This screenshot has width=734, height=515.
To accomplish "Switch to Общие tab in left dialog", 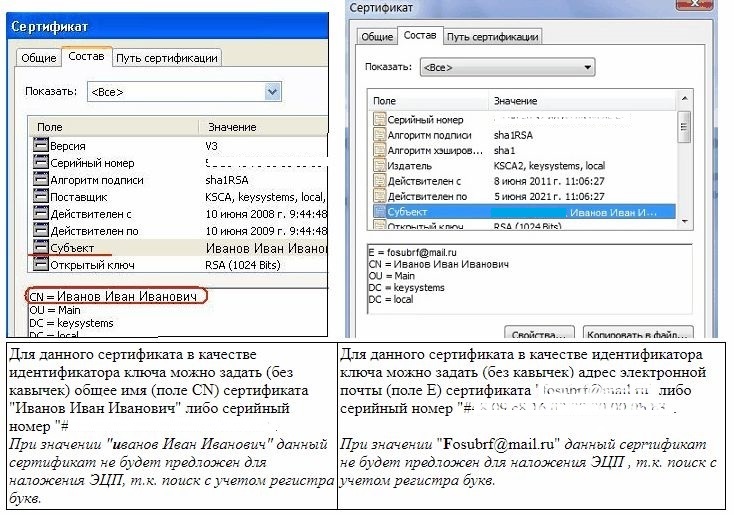I will pyautogui.click(x=39, y=58).
